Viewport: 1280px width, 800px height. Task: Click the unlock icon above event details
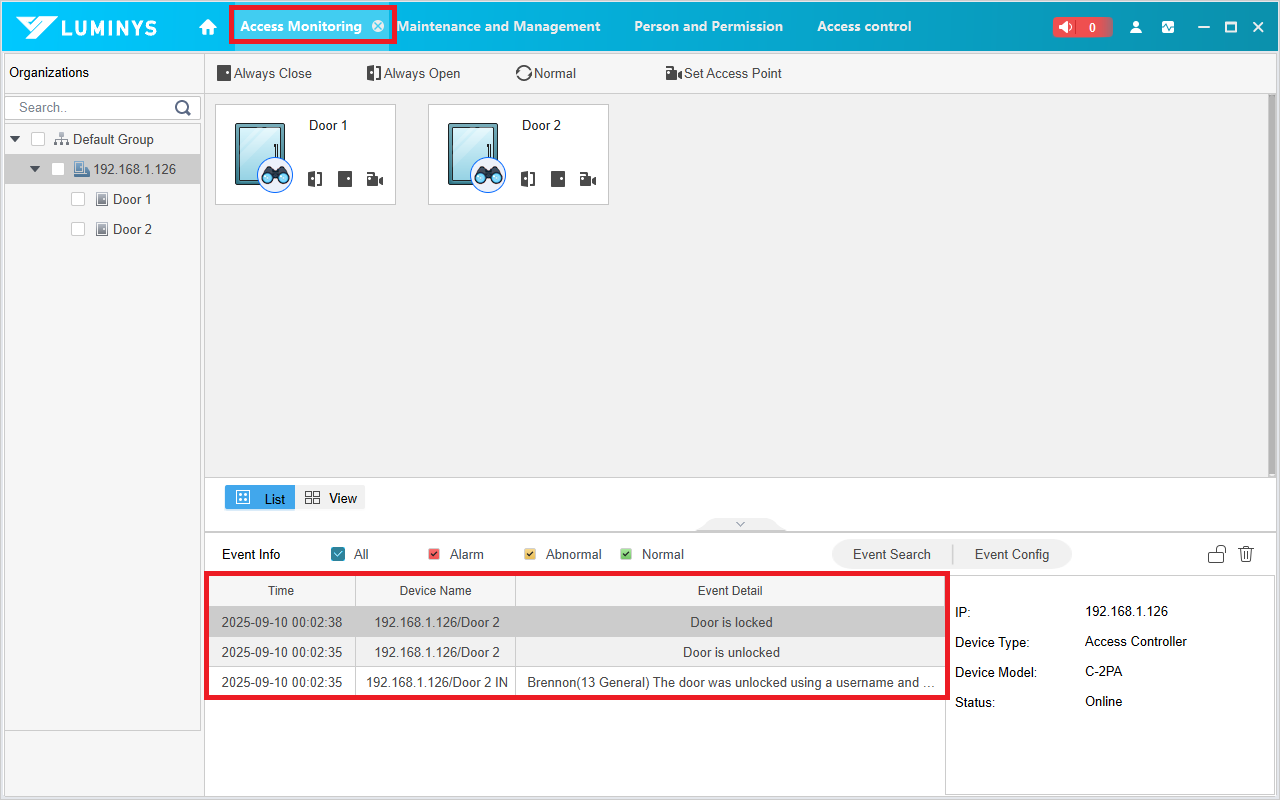point(1216,554)
